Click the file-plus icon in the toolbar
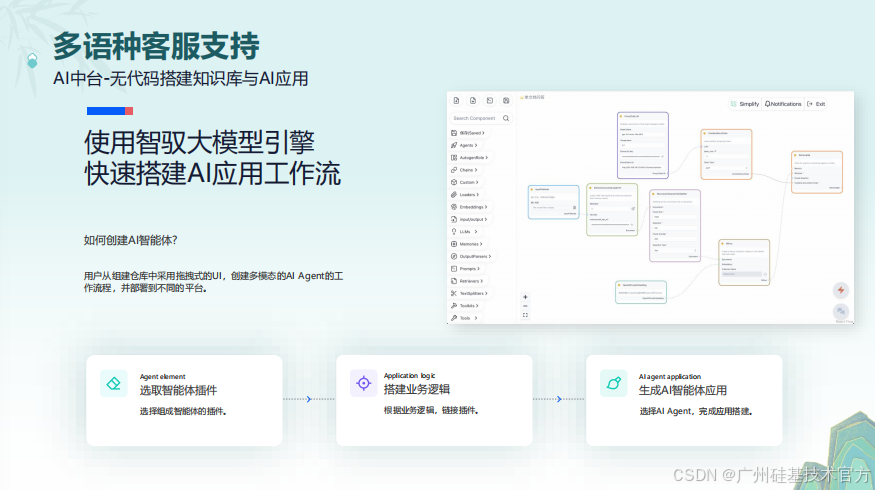The width and height of the screenshot is (875, 490). pyautogui.click(x=456, y=100)
